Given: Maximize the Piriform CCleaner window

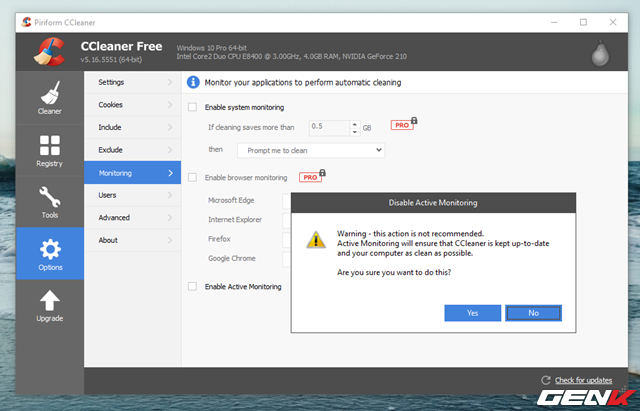Looking at the screenshot, I should click(x=583, y=22).
